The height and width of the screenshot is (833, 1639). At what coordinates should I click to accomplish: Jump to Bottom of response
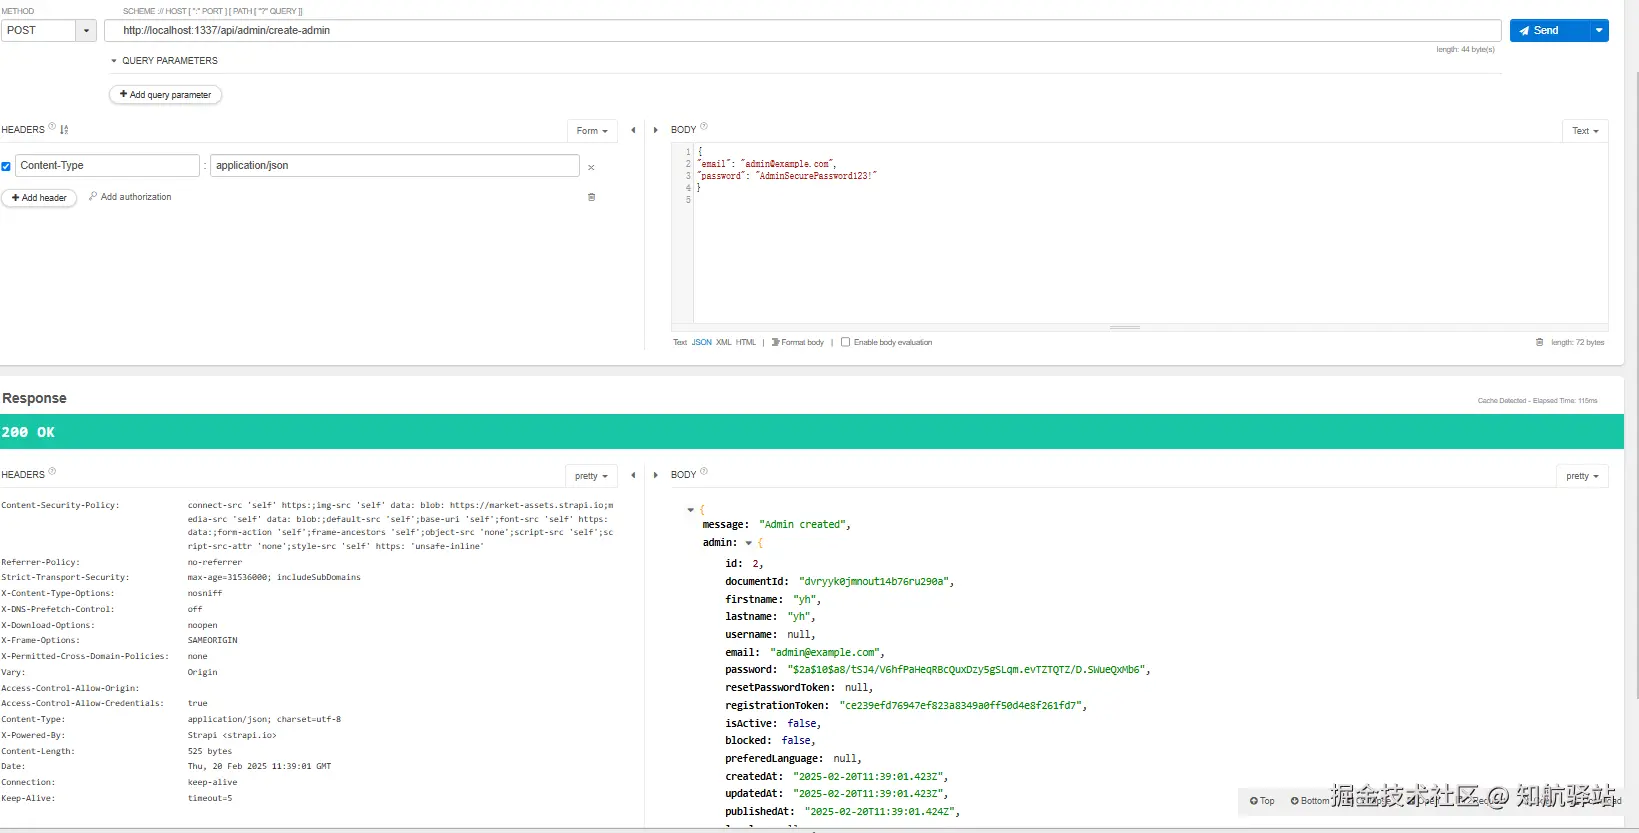(x=1310, y=801)
